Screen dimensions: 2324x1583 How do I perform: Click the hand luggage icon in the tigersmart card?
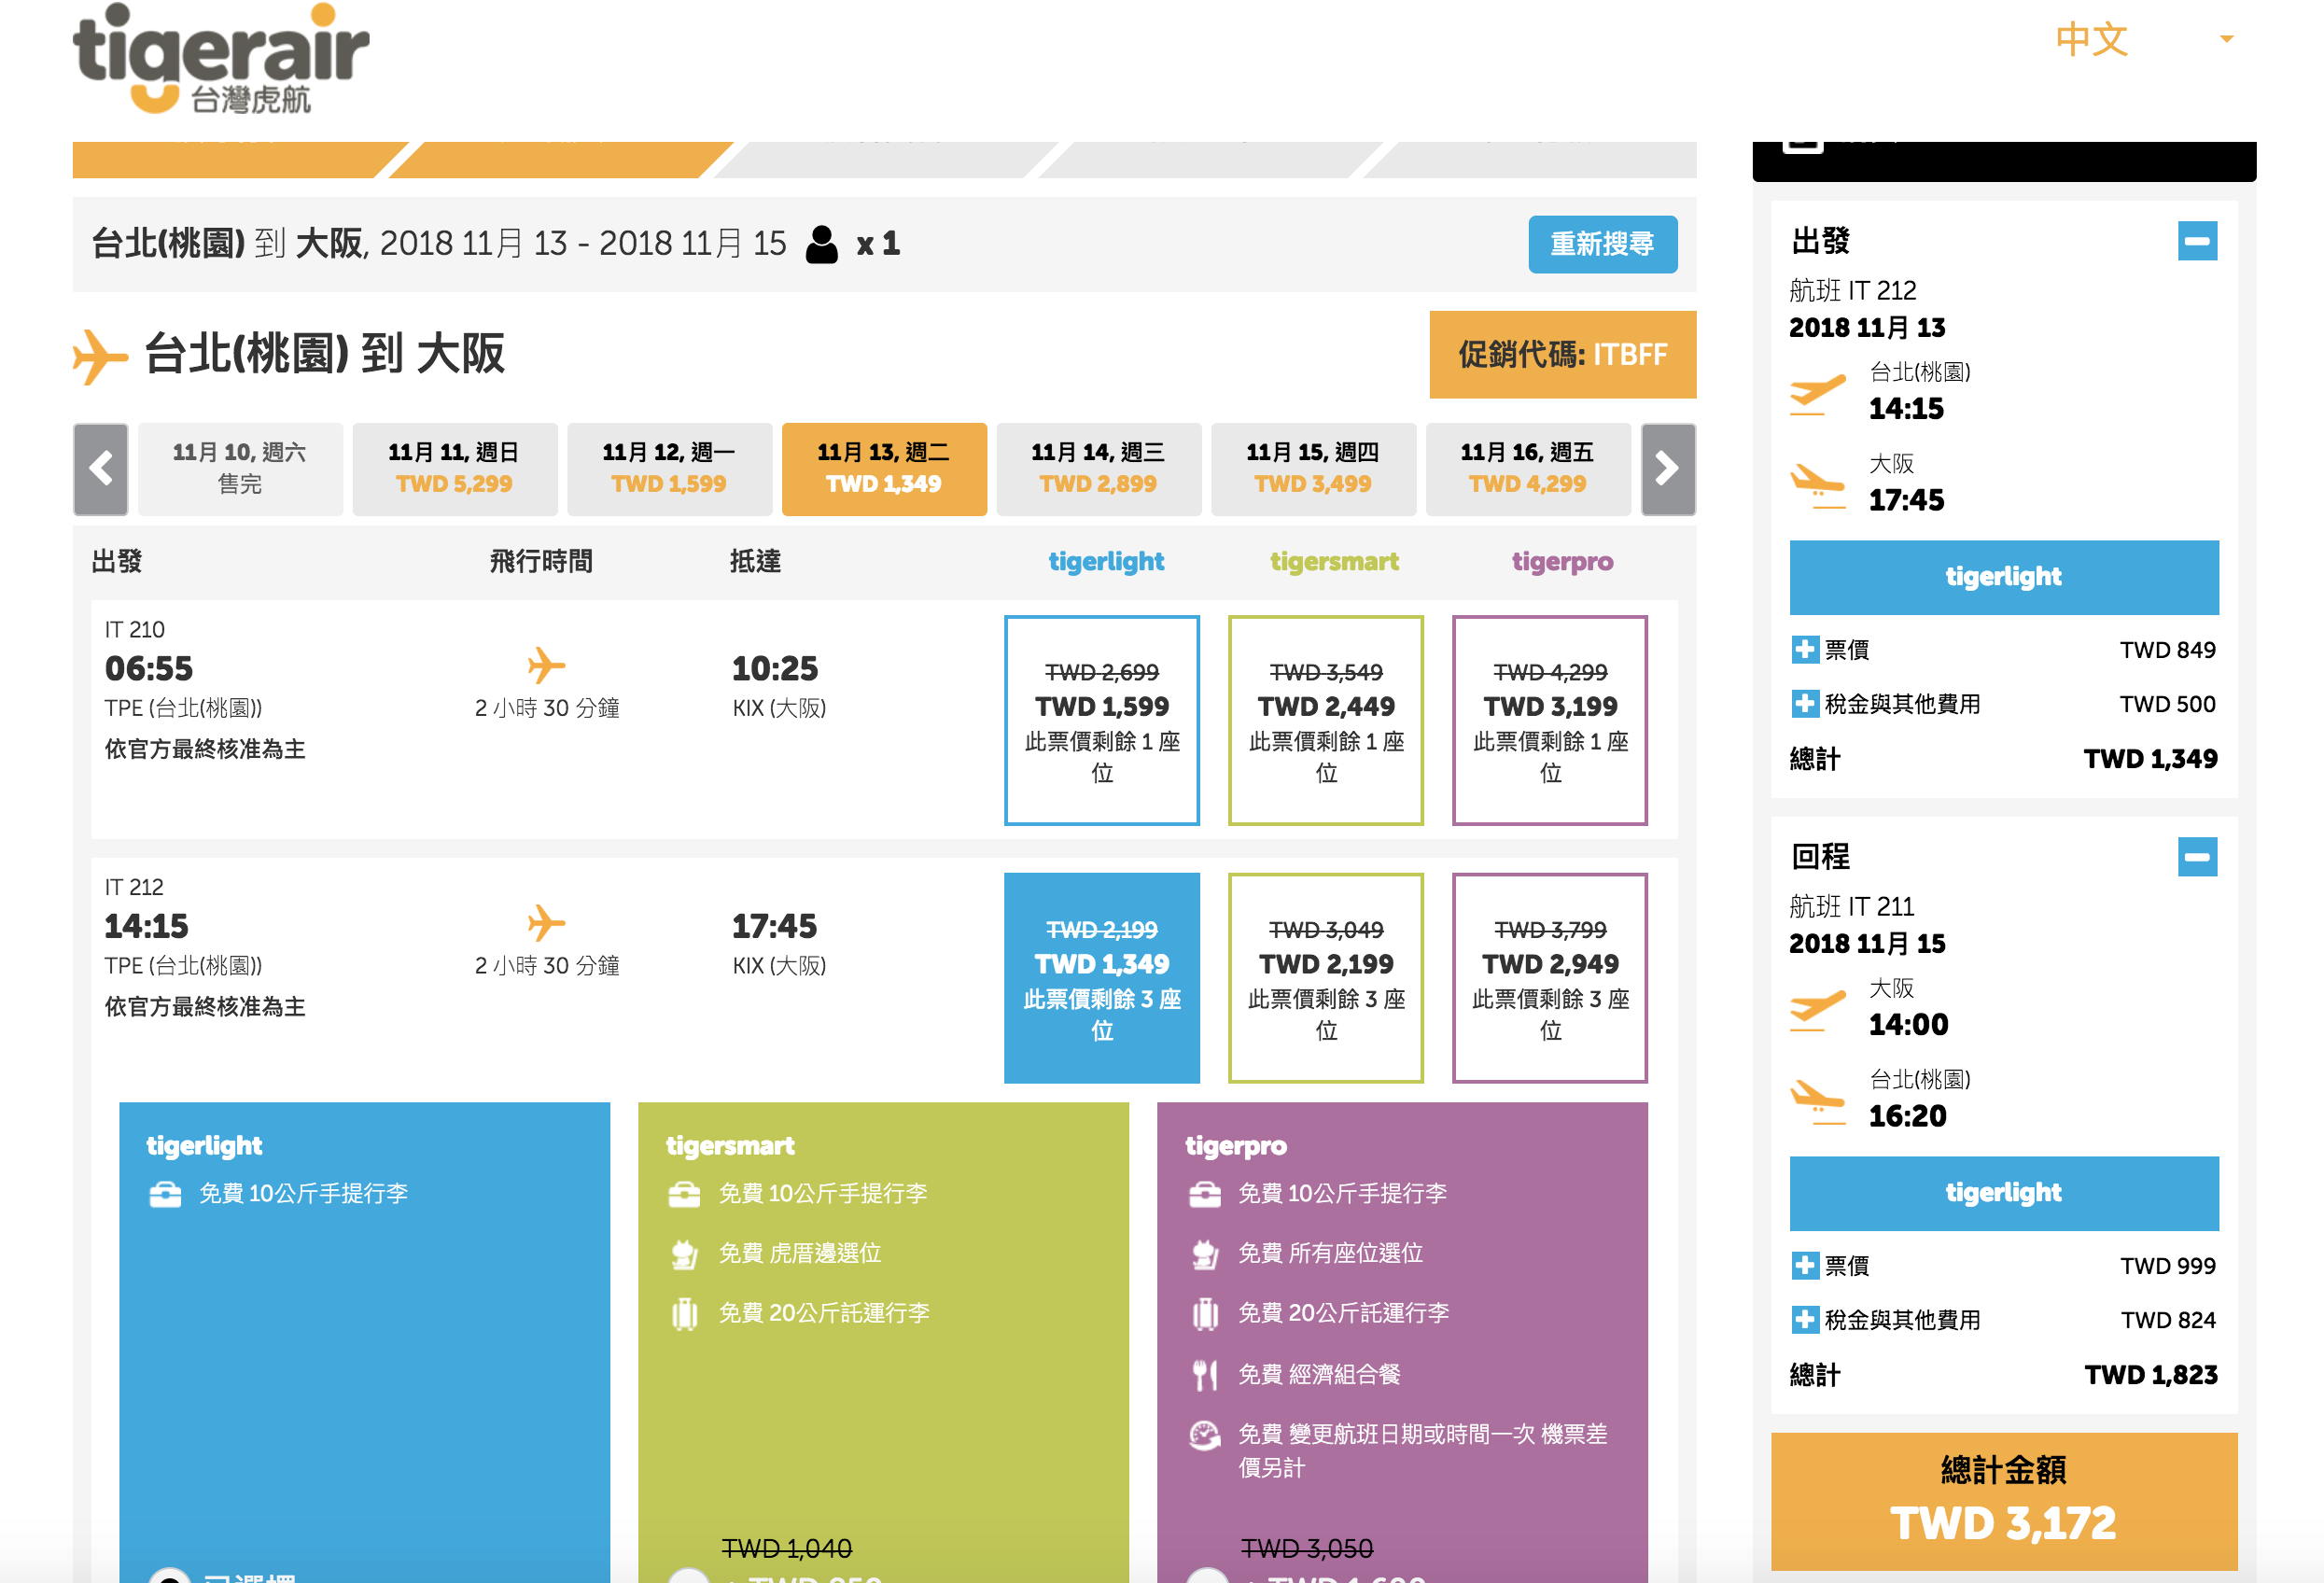(684, 1194)
